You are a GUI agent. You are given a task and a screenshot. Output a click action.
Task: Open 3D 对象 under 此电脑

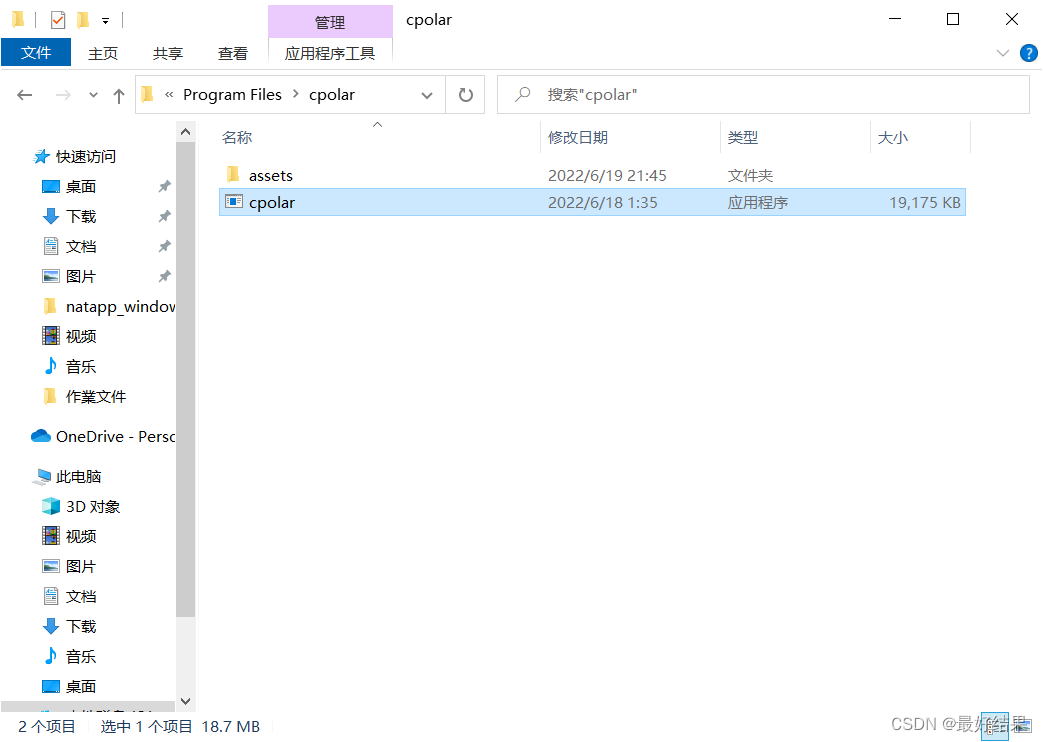coord(93,506)
